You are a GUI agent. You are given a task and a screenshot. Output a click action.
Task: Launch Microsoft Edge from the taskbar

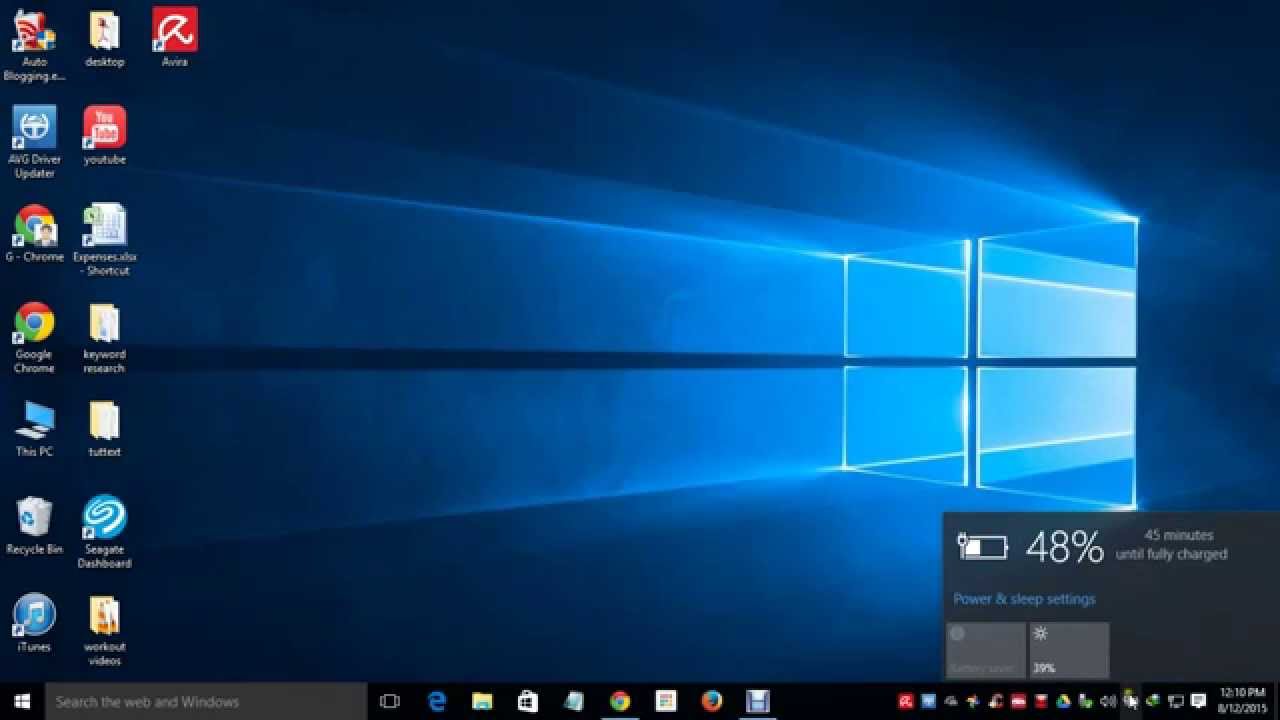point(436,701)
